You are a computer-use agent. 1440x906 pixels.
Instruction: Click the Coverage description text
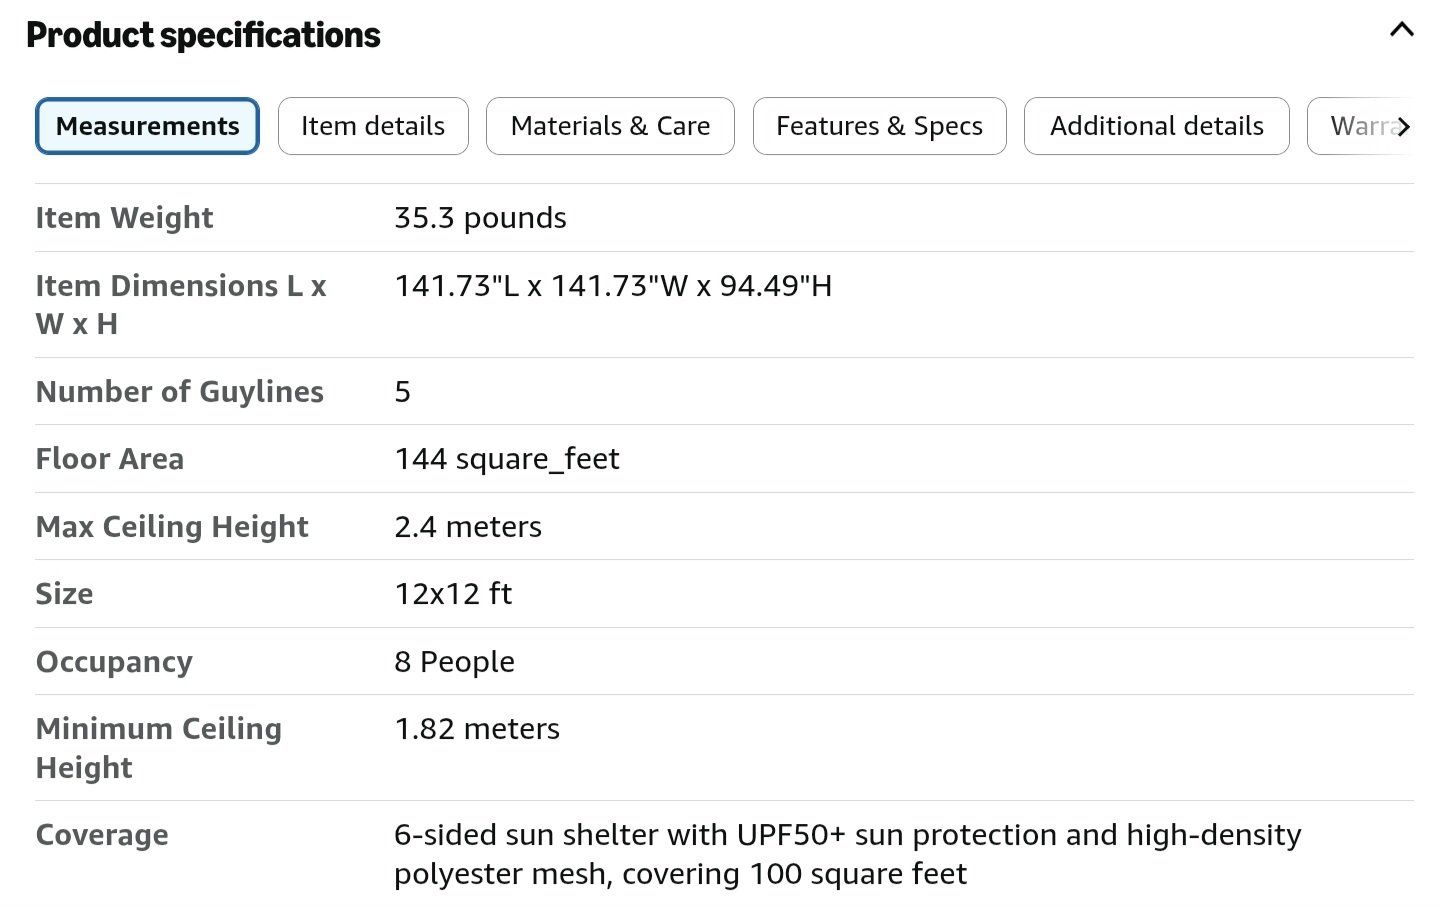[x=848, y=854]
